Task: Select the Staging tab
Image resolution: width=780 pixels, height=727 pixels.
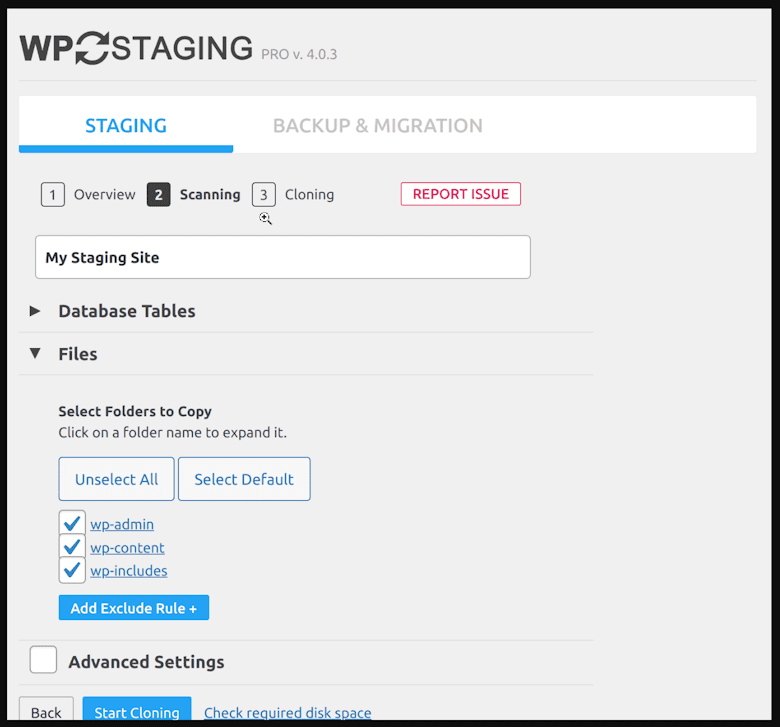Action: coord(126,125)
